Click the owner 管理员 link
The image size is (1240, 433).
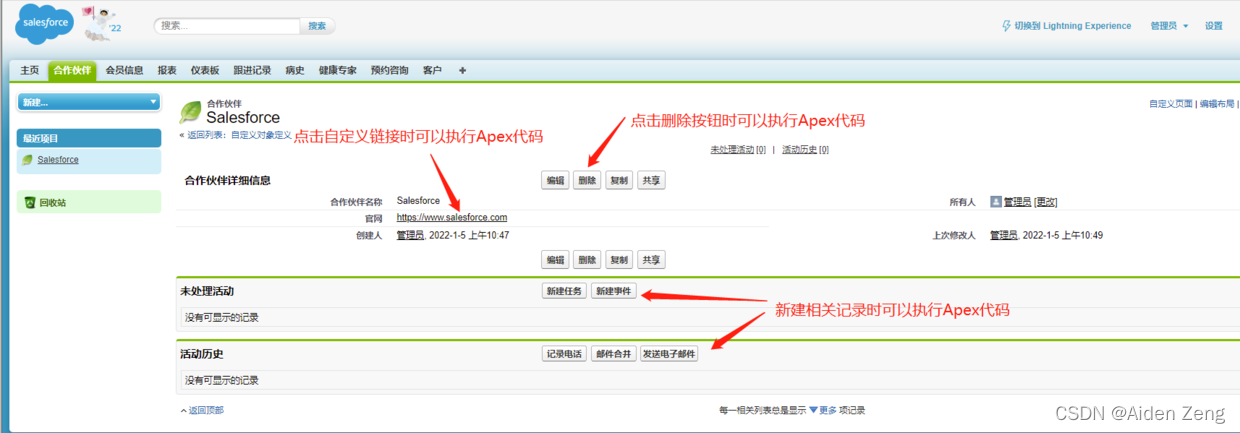1018,202
